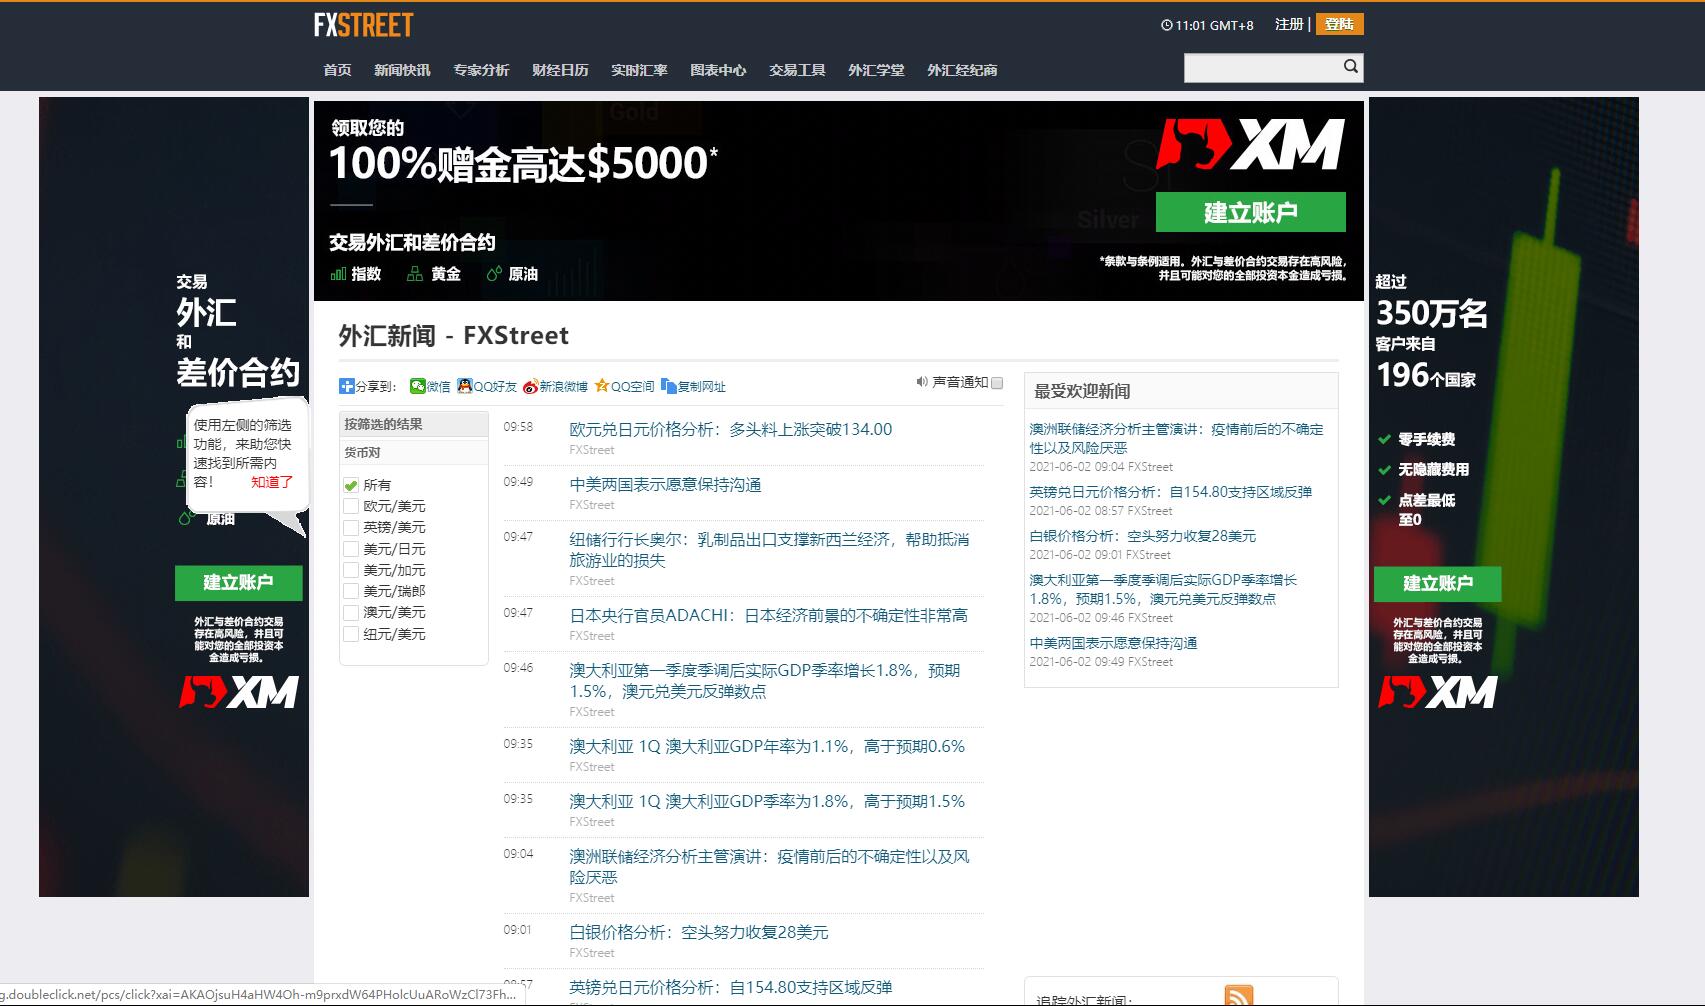Open the 中美两国表示愿意保持沟通 headline in the news list

coord(665,485)
